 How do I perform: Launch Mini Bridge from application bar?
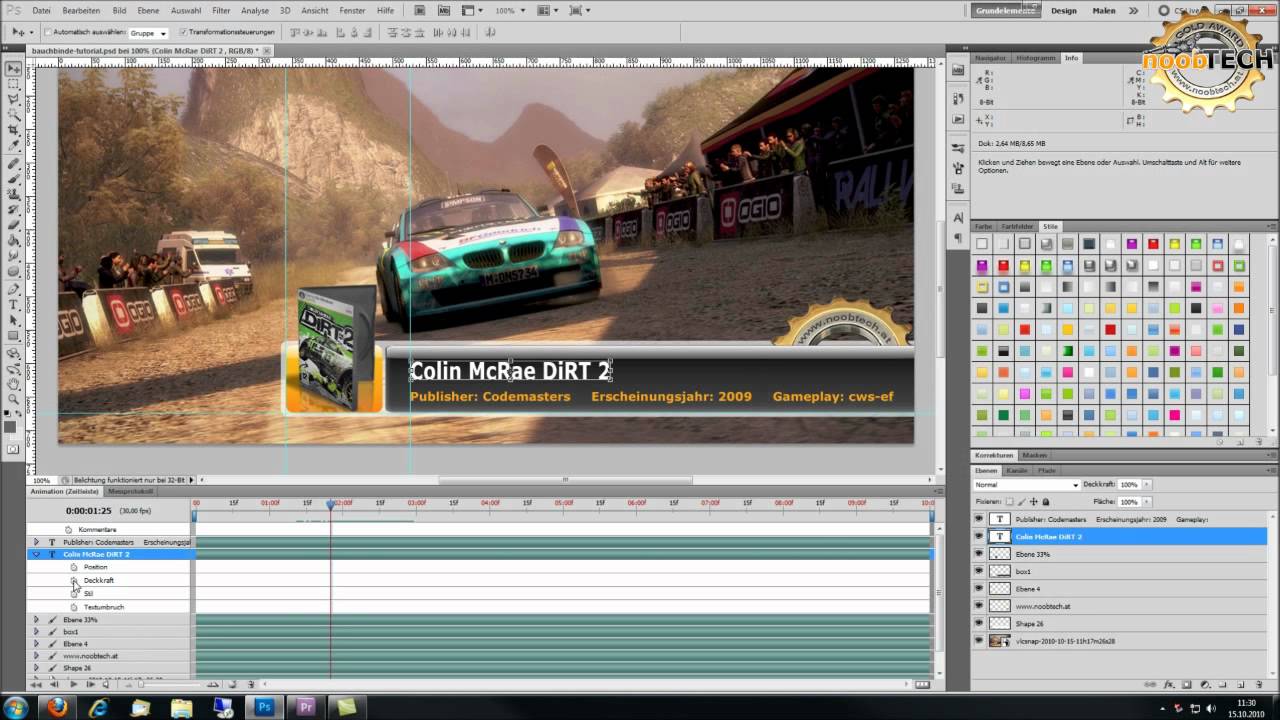click(x=444, y=10)
